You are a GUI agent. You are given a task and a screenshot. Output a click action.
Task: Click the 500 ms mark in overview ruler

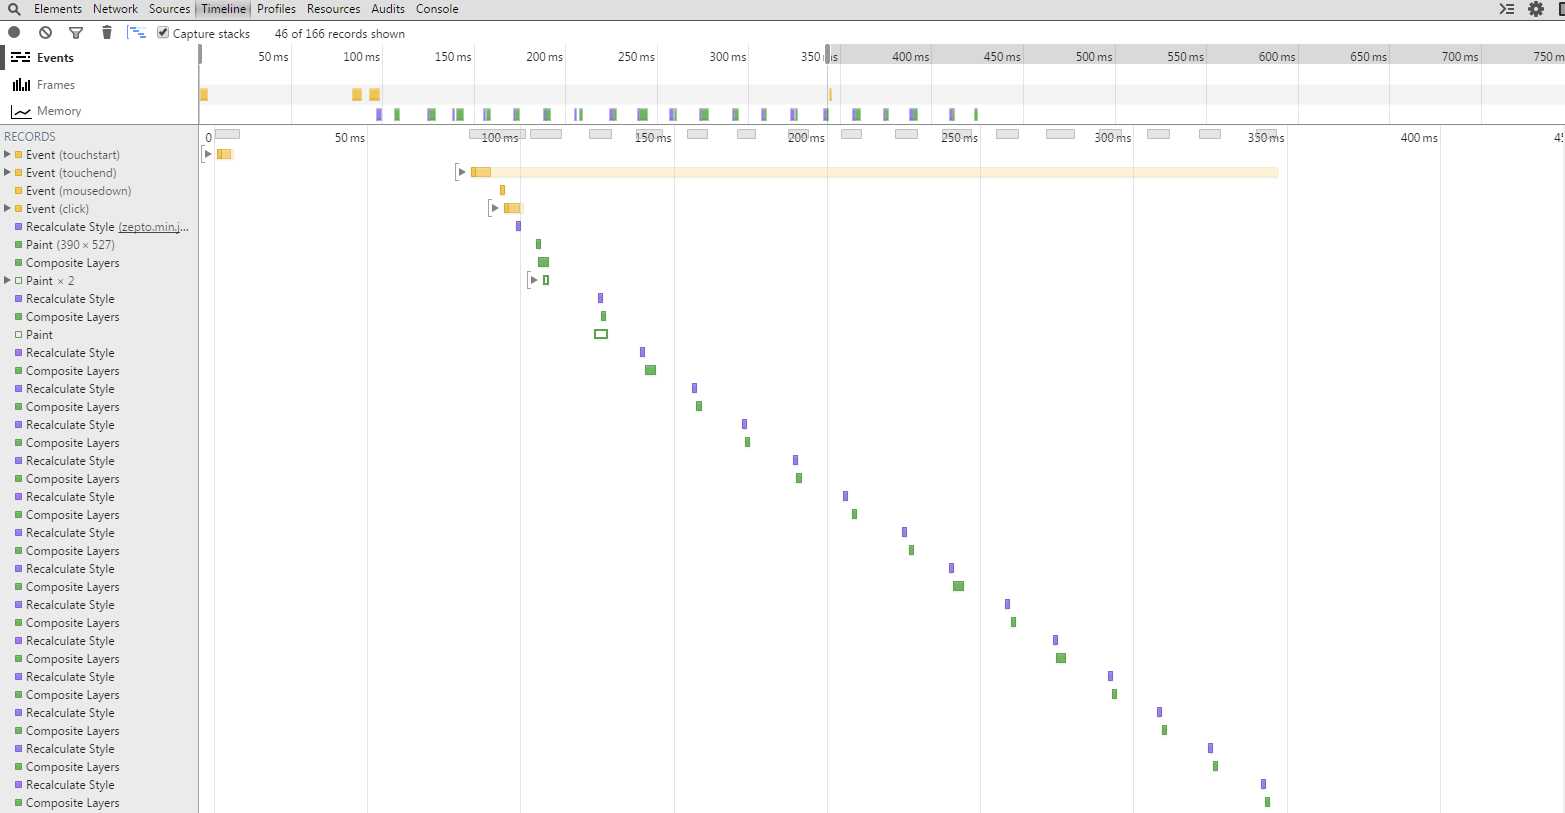pyautogui.click(x=1094, y=57)
